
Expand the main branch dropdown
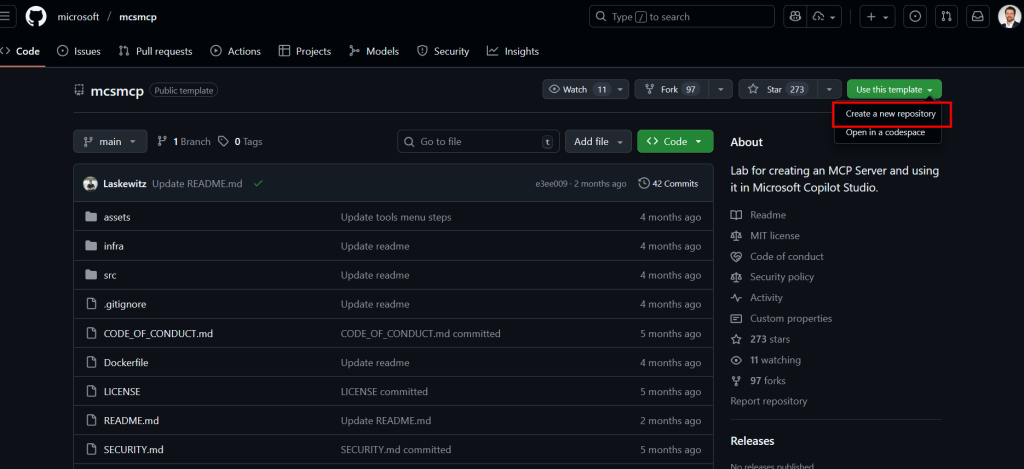(110, 142)
